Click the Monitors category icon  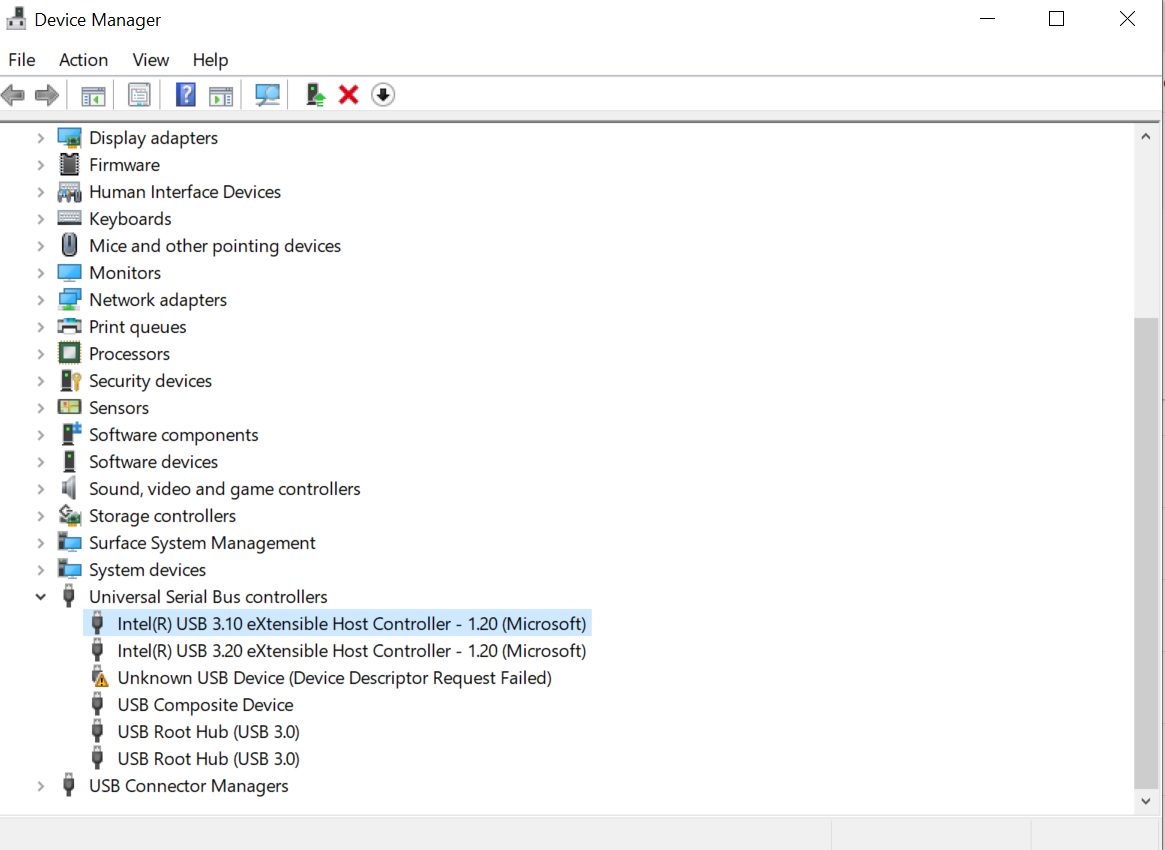click(69, 273)
